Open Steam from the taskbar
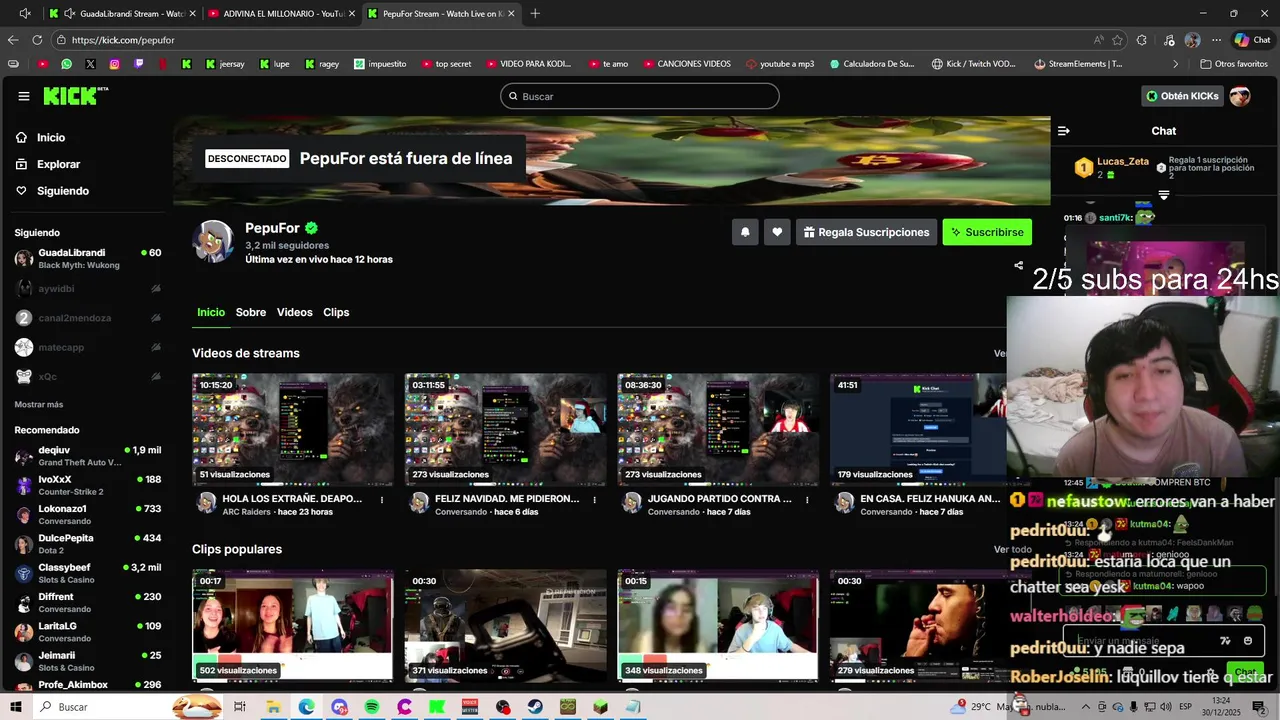This screenshot has height=720, width=1280. tap(536, 707)
